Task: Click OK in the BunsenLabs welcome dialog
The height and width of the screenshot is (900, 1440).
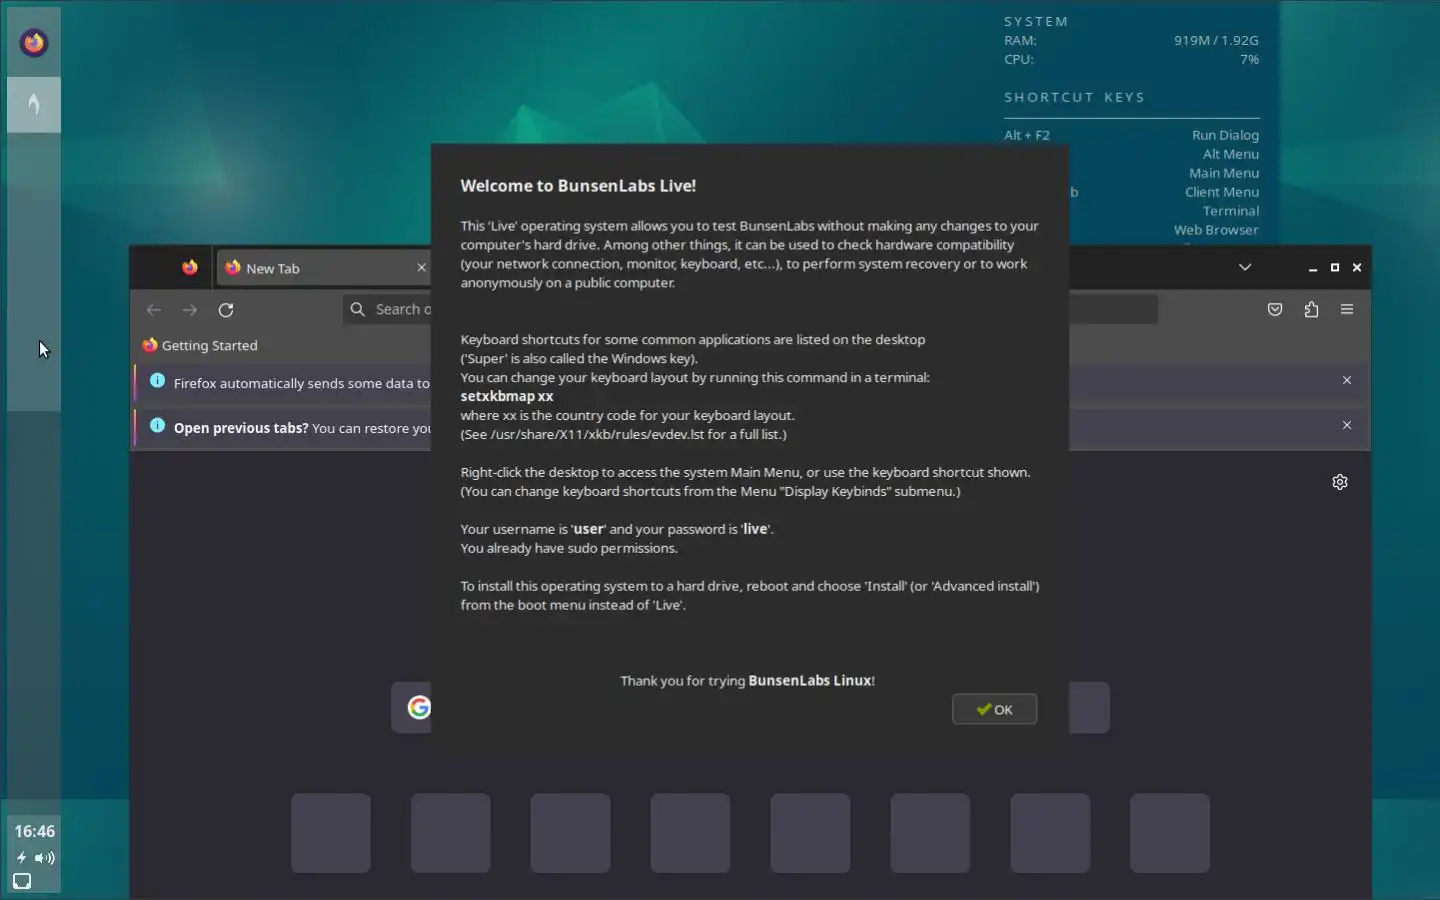Action: [994, 709]
